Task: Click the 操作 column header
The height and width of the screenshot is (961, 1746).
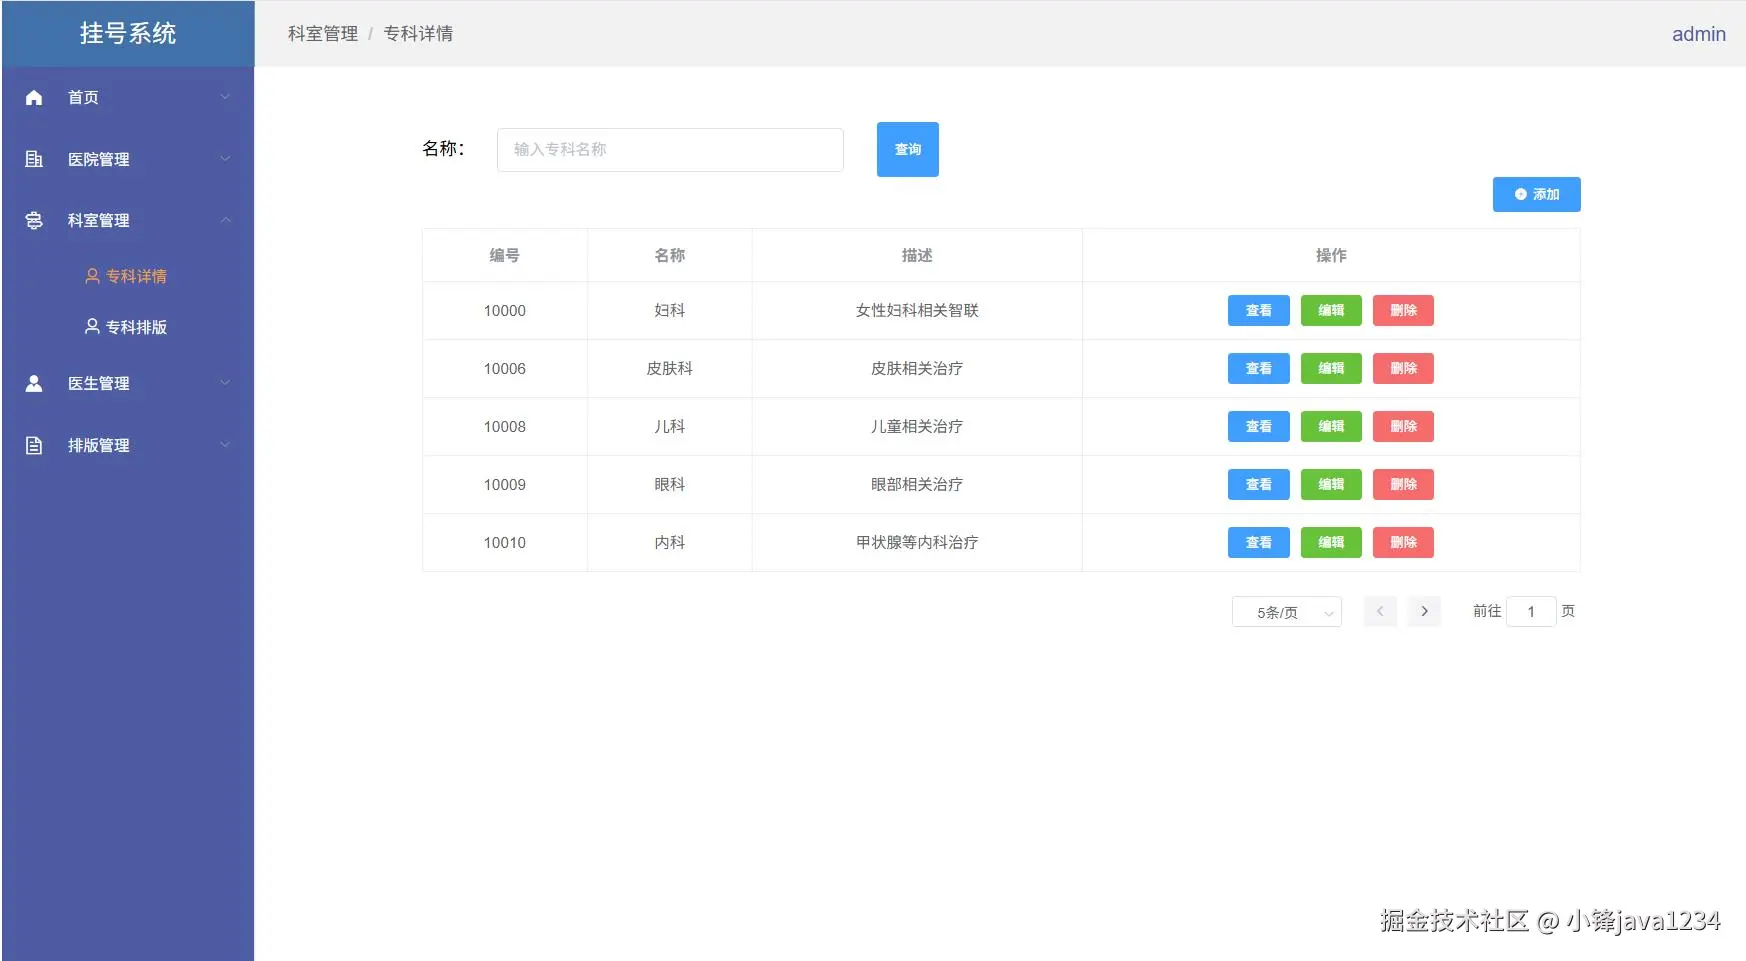Action: pyautogui.click(x=1331, y=255)
